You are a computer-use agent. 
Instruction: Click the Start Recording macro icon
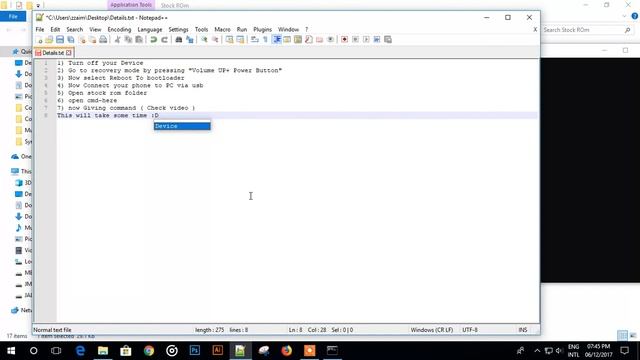click(344, 40)
